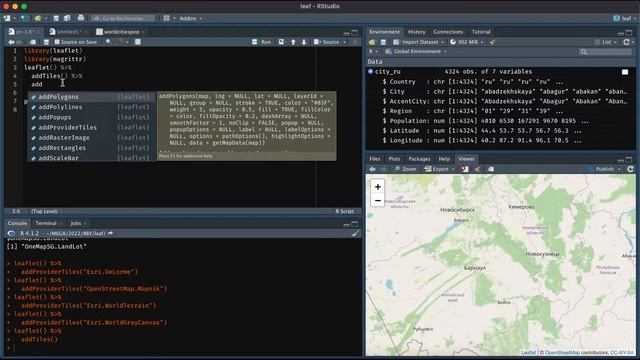Click the Code Tools wand icon
This screenshot has width=640, height=360.
point(120,42)
